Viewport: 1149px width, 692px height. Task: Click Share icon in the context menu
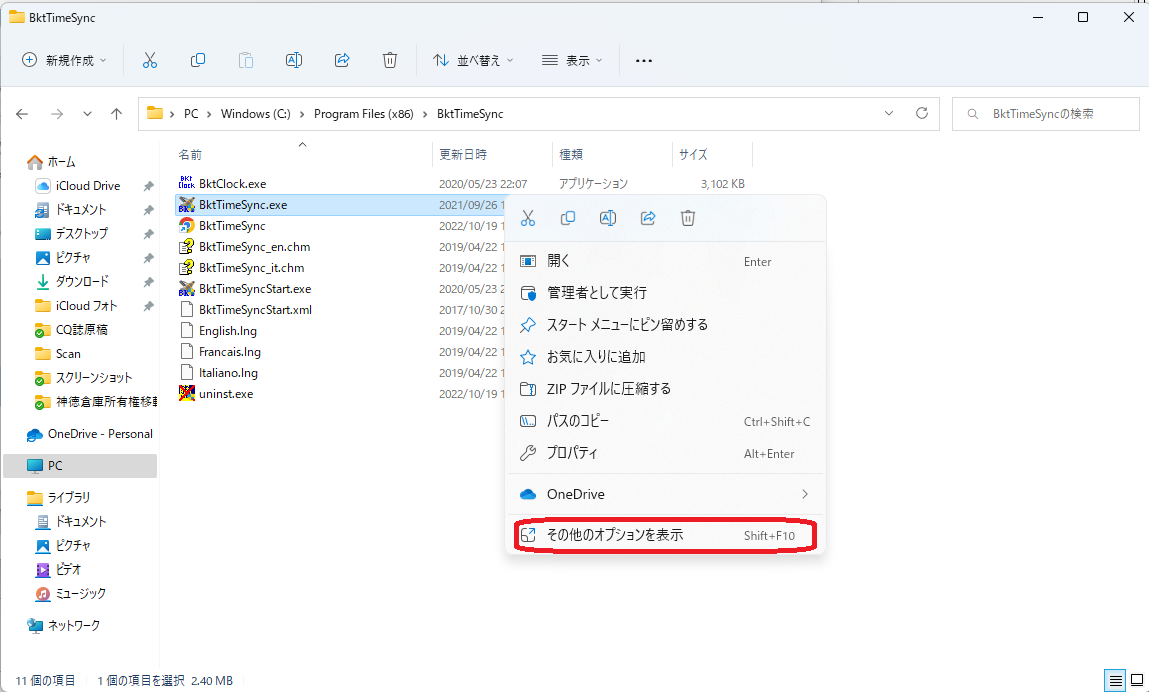[648, 218]
